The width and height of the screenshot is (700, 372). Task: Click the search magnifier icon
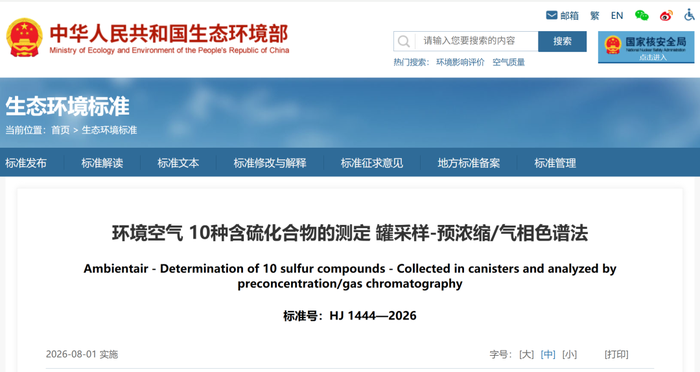point(404,42)
